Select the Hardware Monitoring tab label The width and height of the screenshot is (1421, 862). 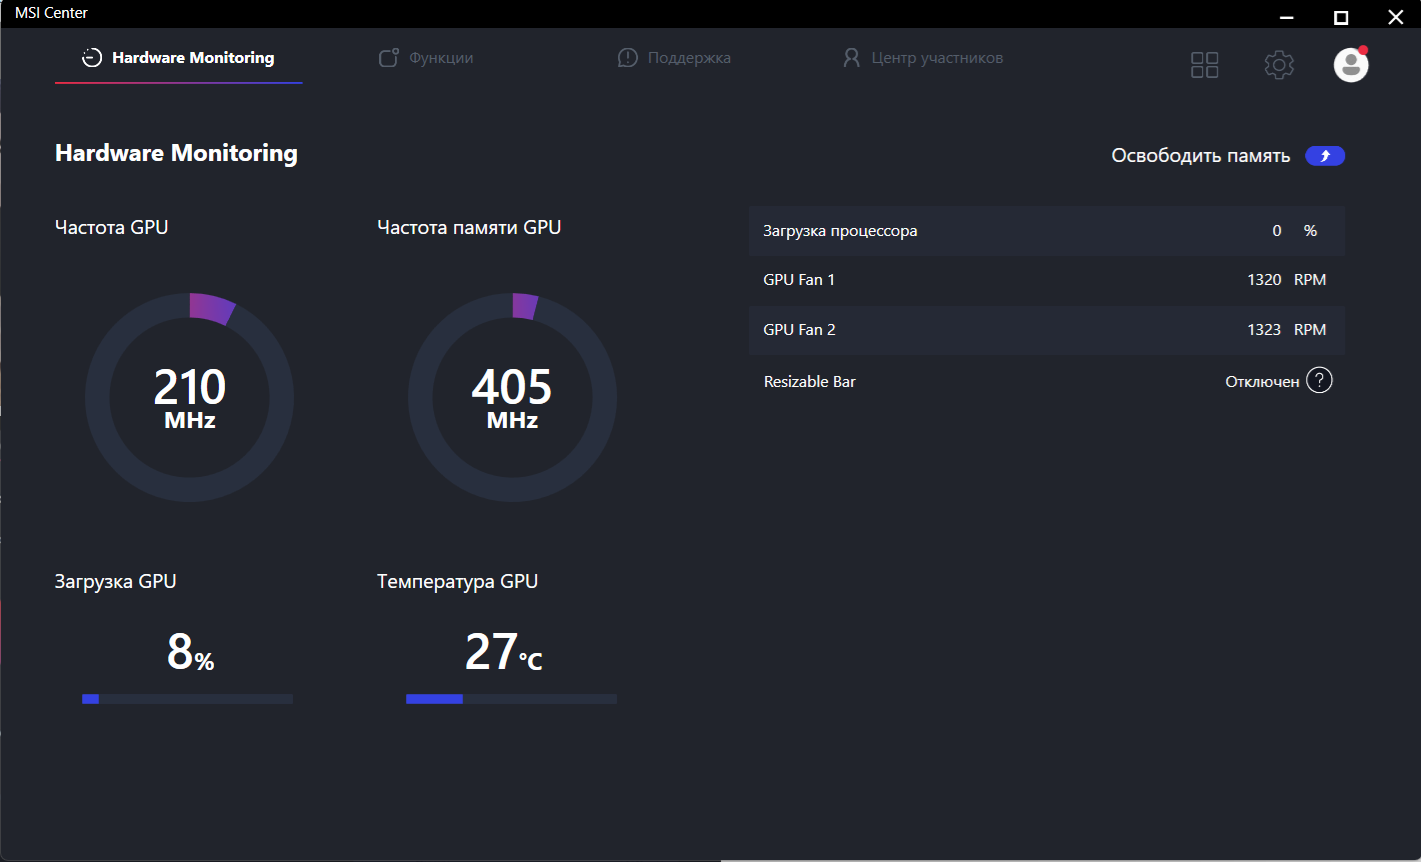click(x=193, y=58)
